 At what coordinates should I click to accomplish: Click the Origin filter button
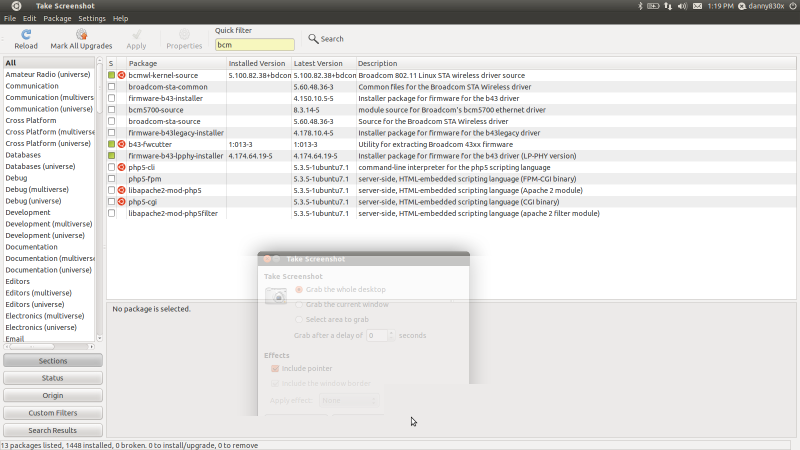click(x=53, y=395)
